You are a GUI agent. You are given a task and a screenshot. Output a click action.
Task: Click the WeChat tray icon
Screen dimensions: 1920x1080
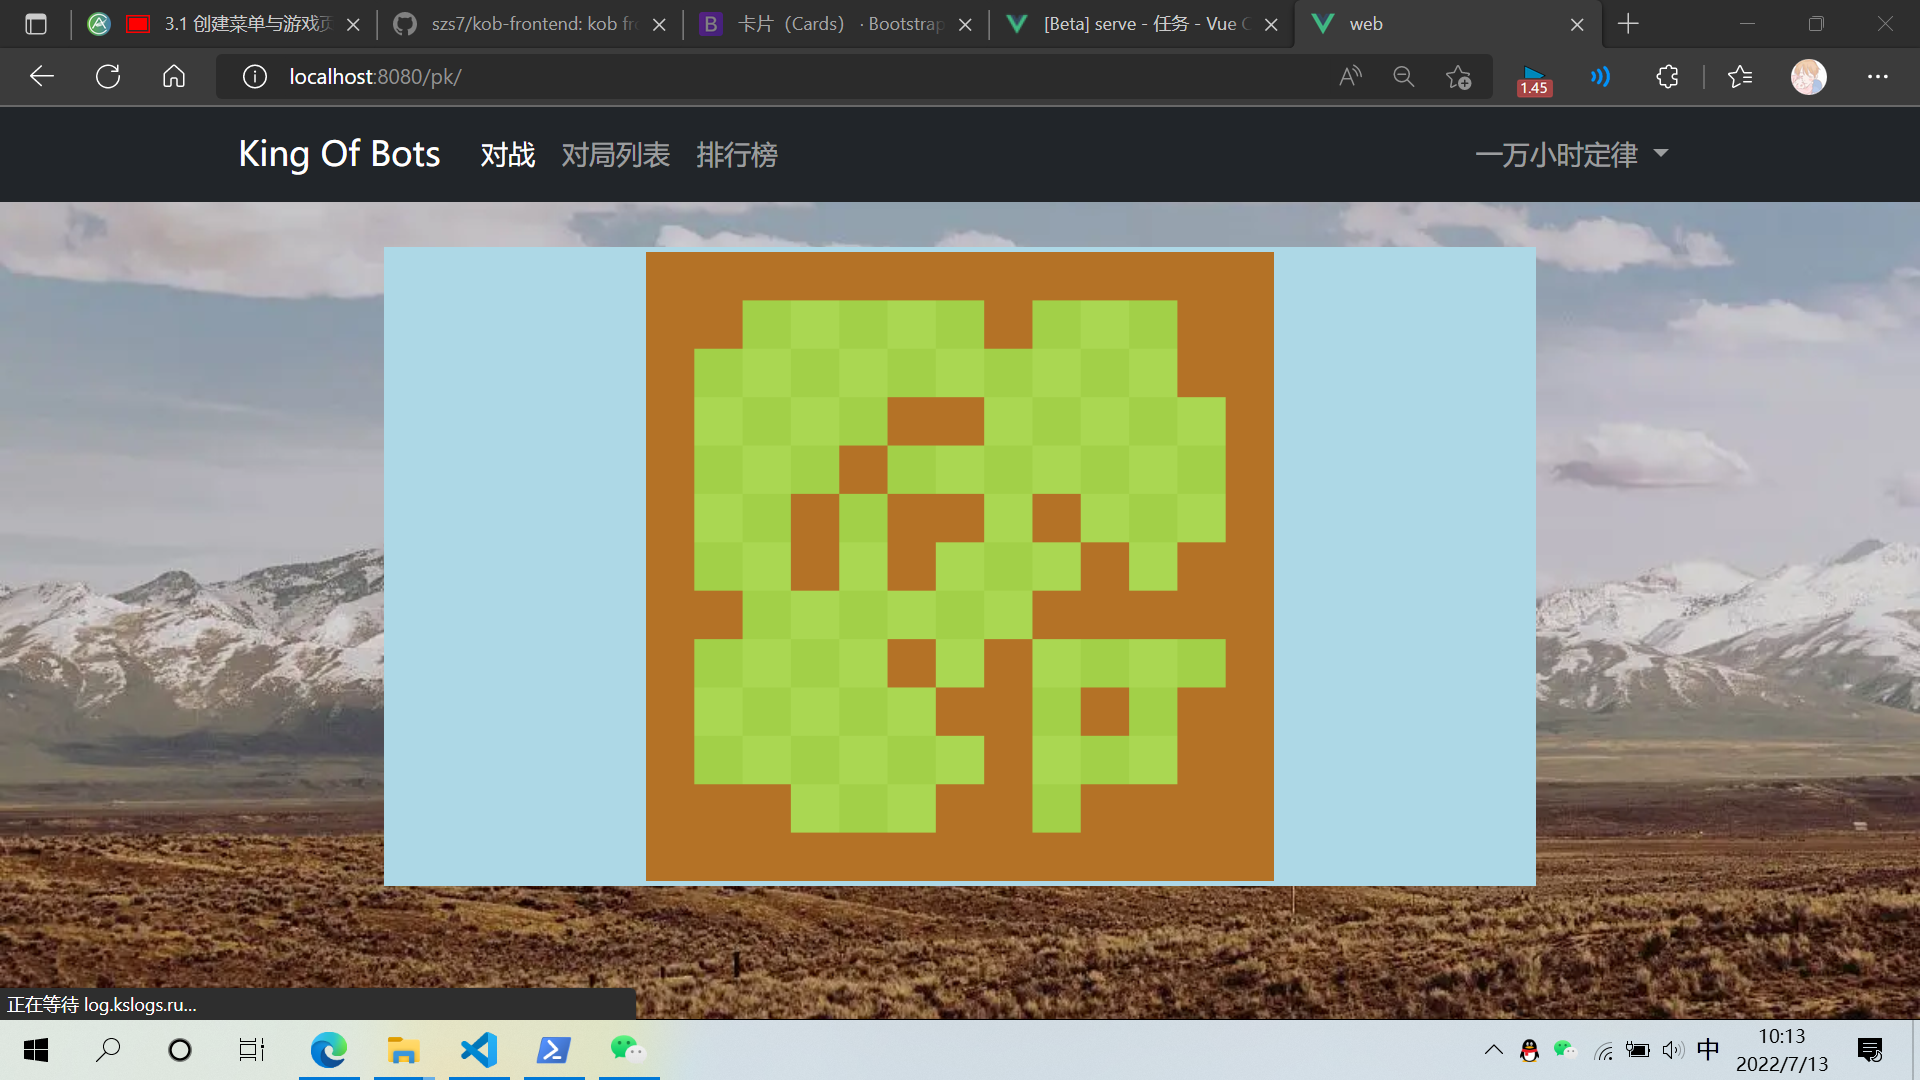coord(1565,1050)
